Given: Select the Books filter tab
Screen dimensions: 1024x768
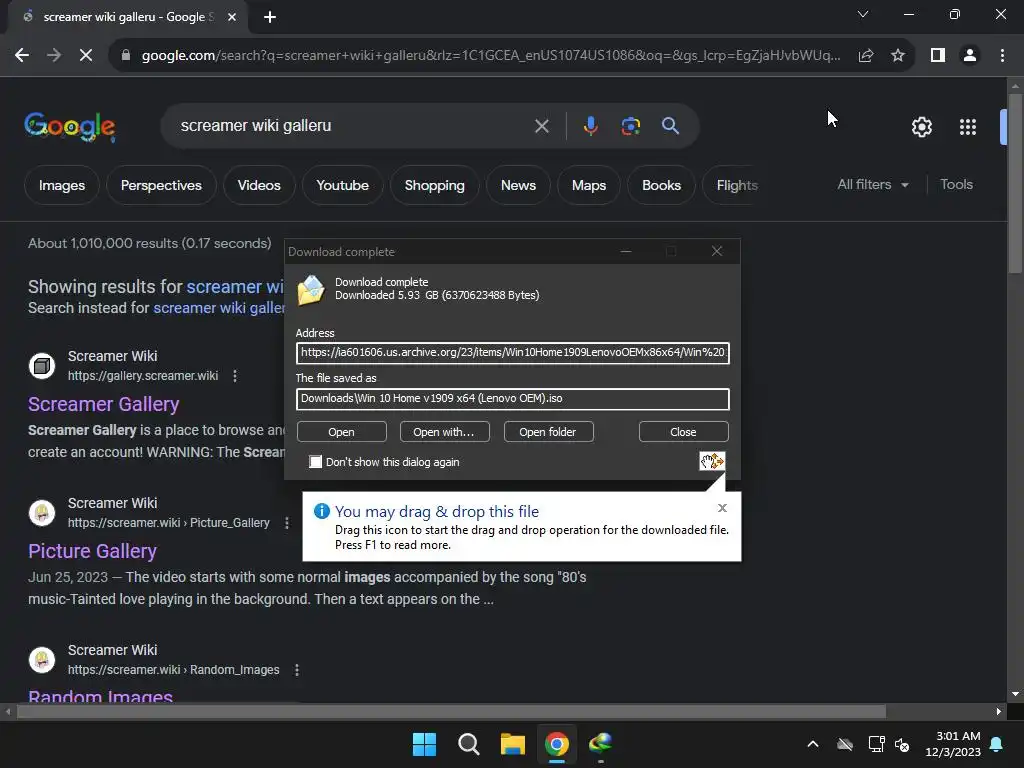Looking at the screenshot, I should (x=662, y=185).
